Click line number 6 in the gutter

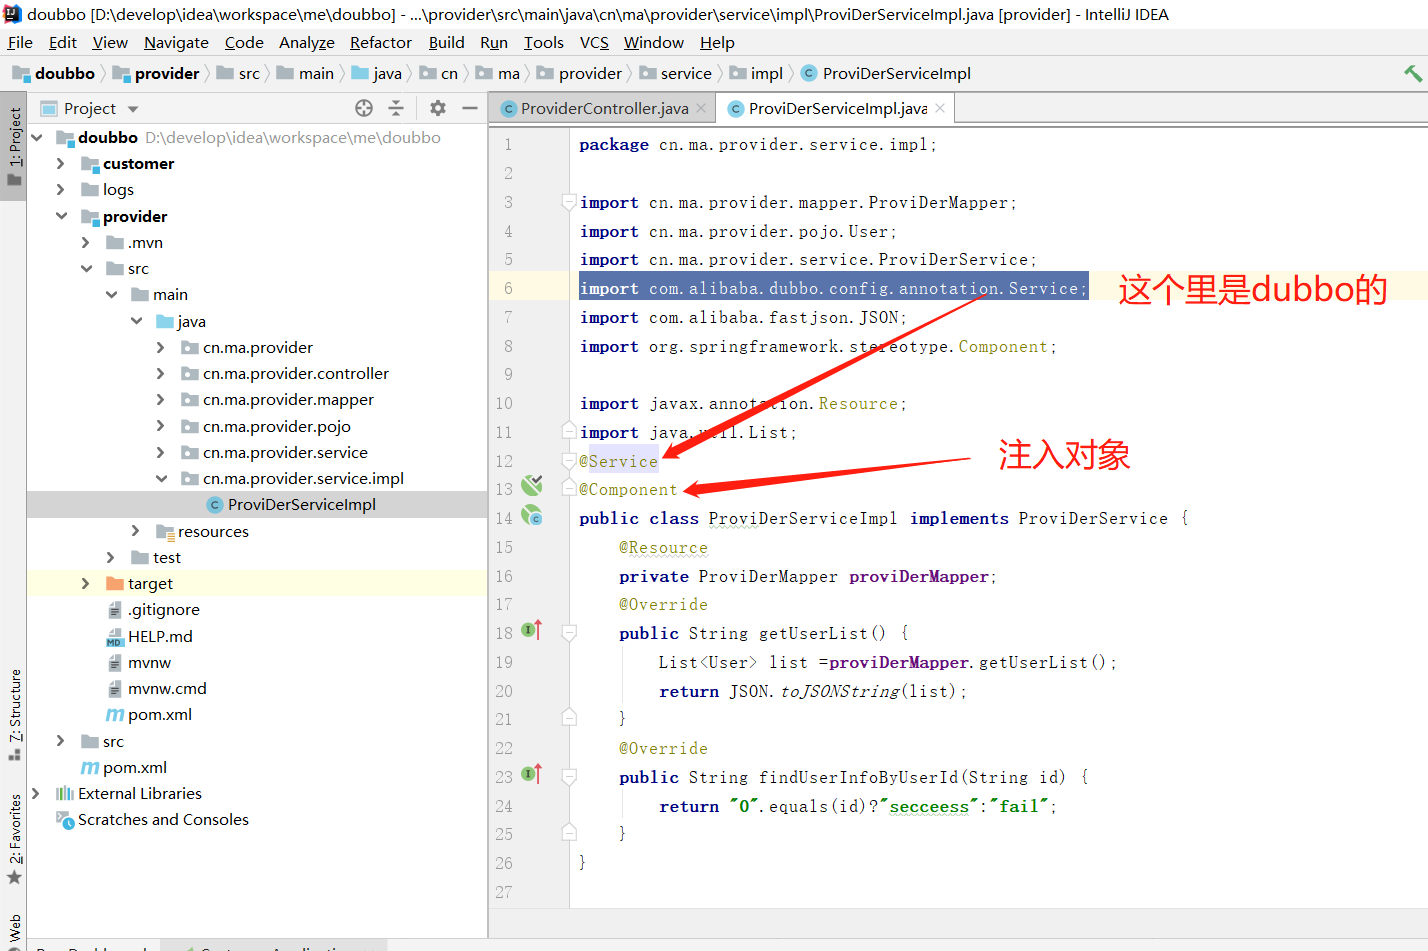(508, 288)
